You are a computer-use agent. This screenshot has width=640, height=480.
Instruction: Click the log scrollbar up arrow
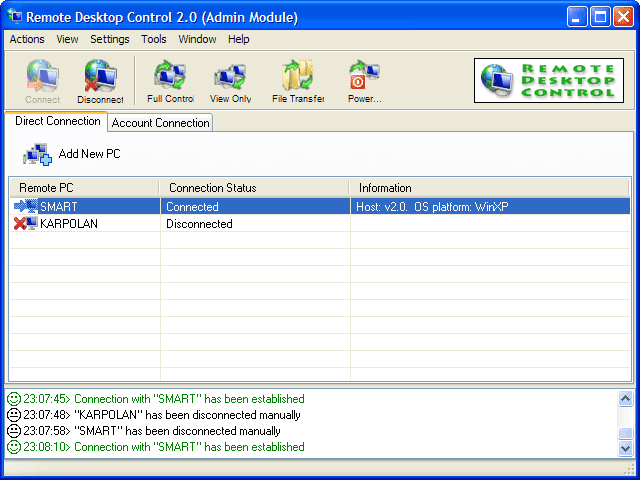(625, 398)
